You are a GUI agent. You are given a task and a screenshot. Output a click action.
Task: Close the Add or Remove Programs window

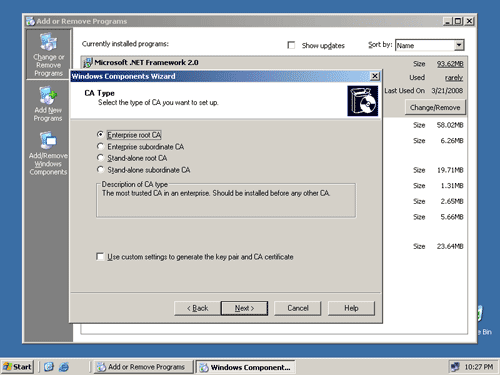(469, 21)
